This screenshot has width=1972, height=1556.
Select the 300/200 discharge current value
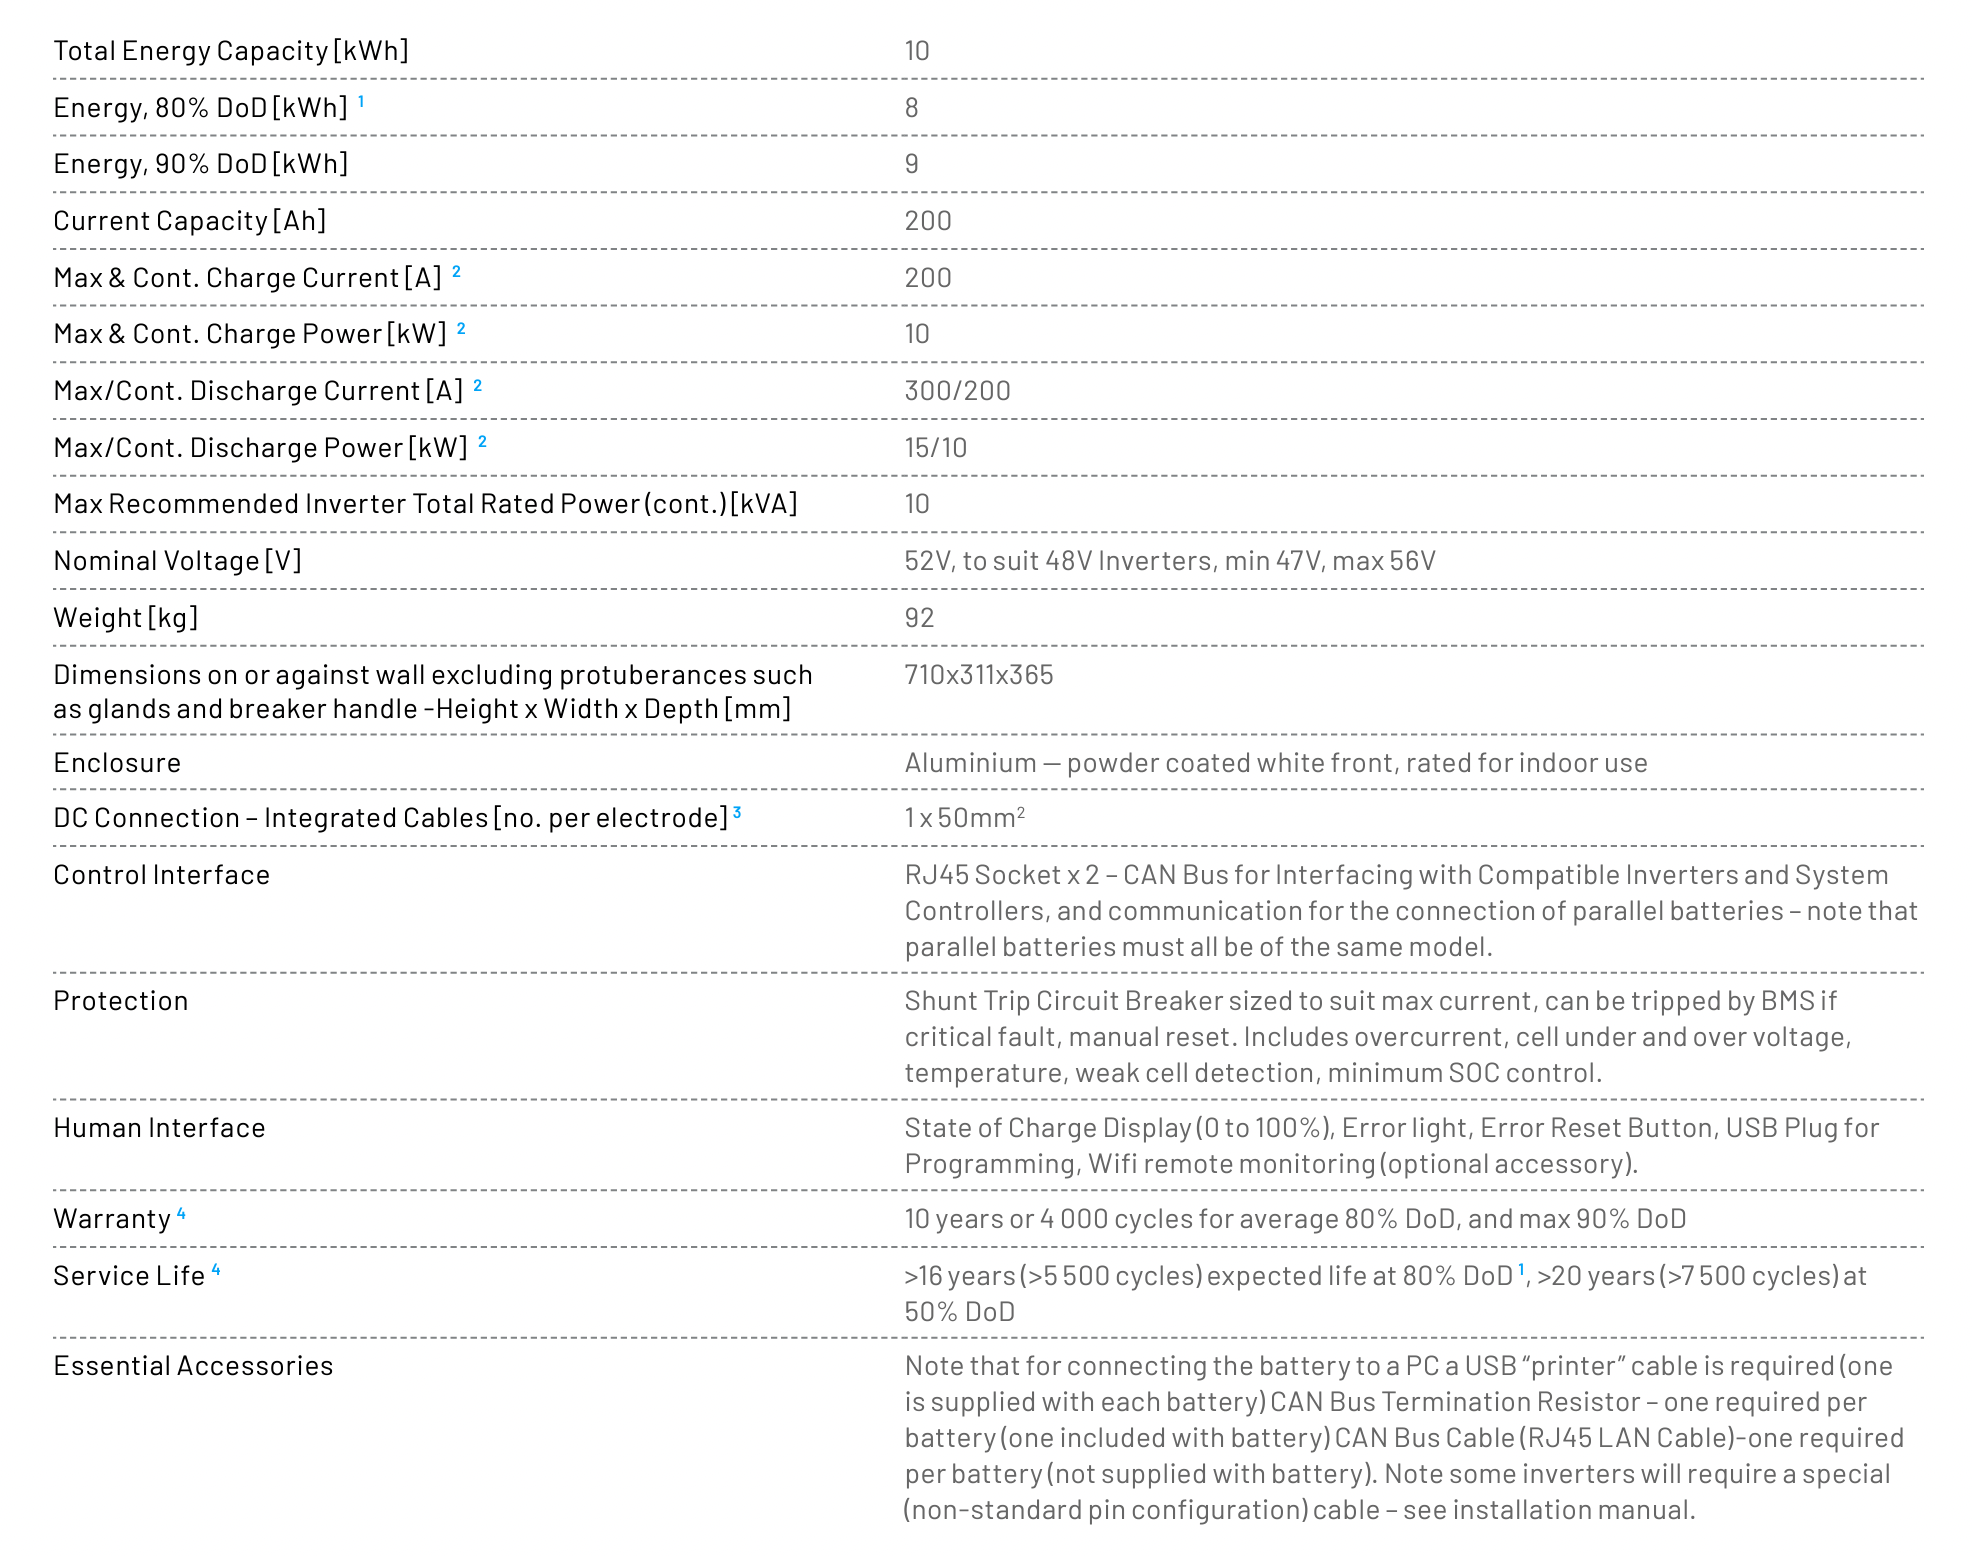tap(957, 391)
